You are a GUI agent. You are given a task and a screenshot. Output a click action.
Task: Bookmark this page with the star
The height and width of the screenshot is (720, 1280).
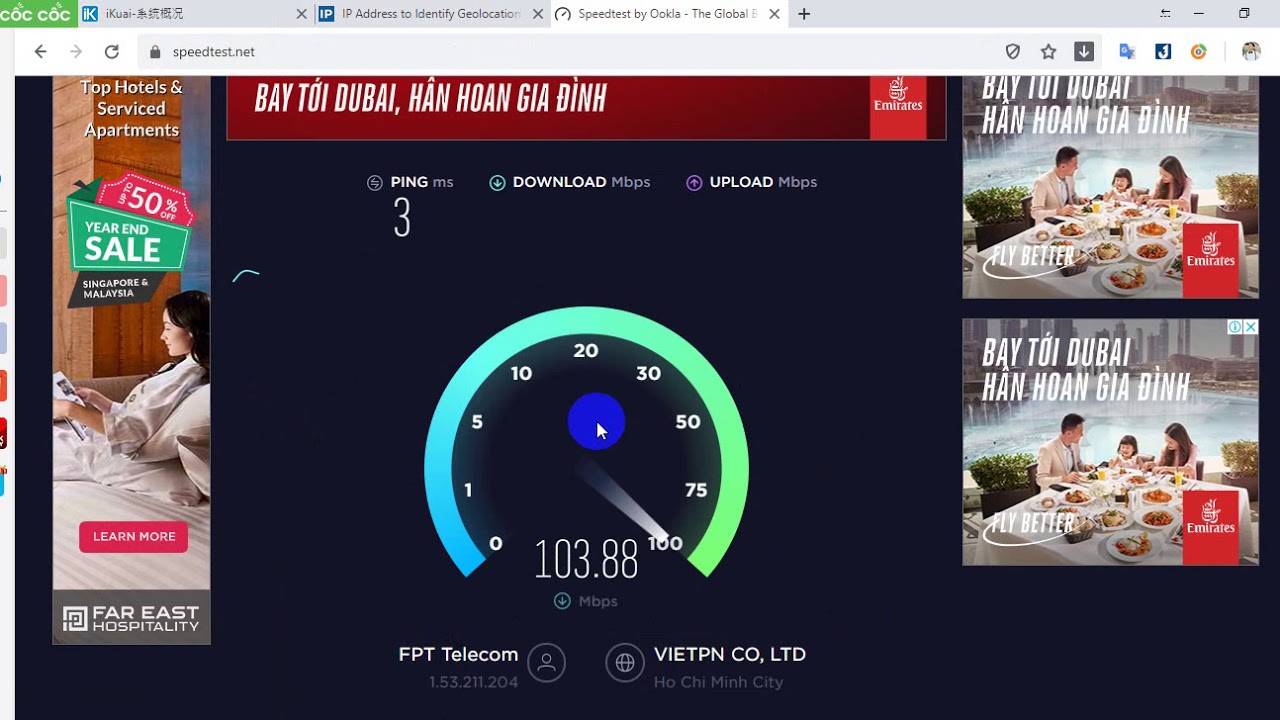(x=1048, y=52)
